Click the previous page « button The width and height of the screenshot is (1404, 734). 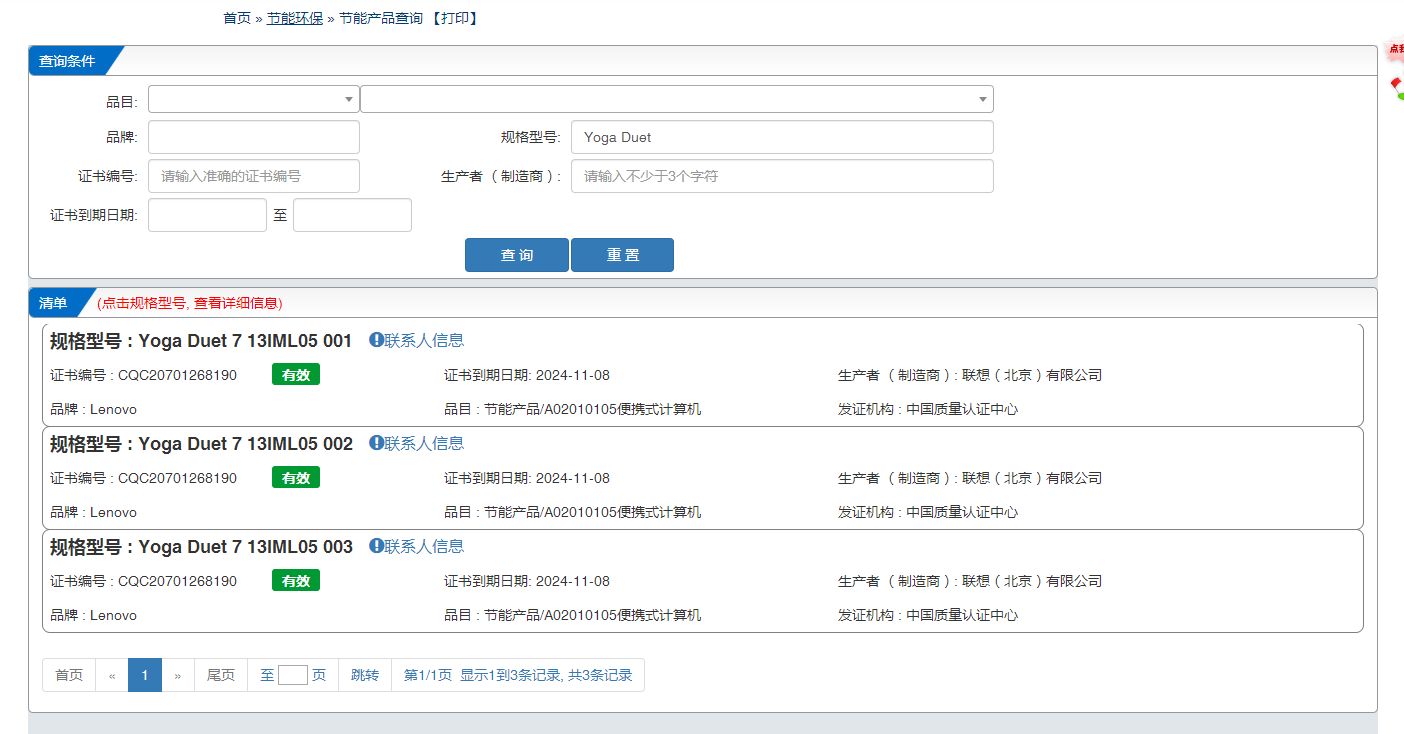pyautogui.click(x=112, y=675)
